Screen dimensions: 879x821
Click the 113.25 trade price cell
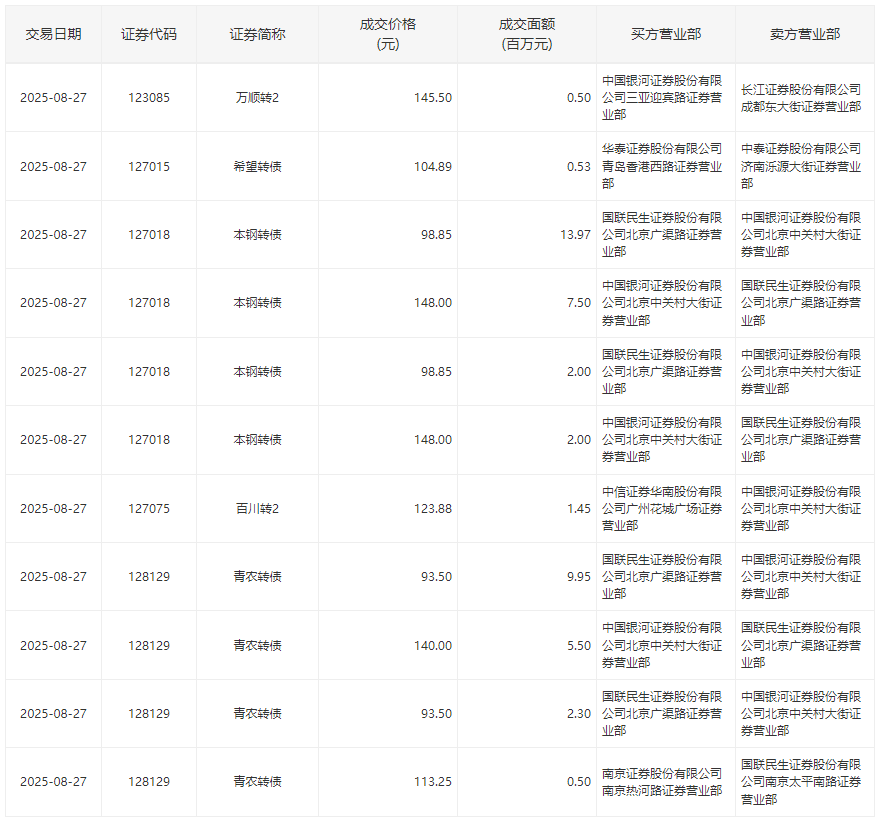pos(432,781)
